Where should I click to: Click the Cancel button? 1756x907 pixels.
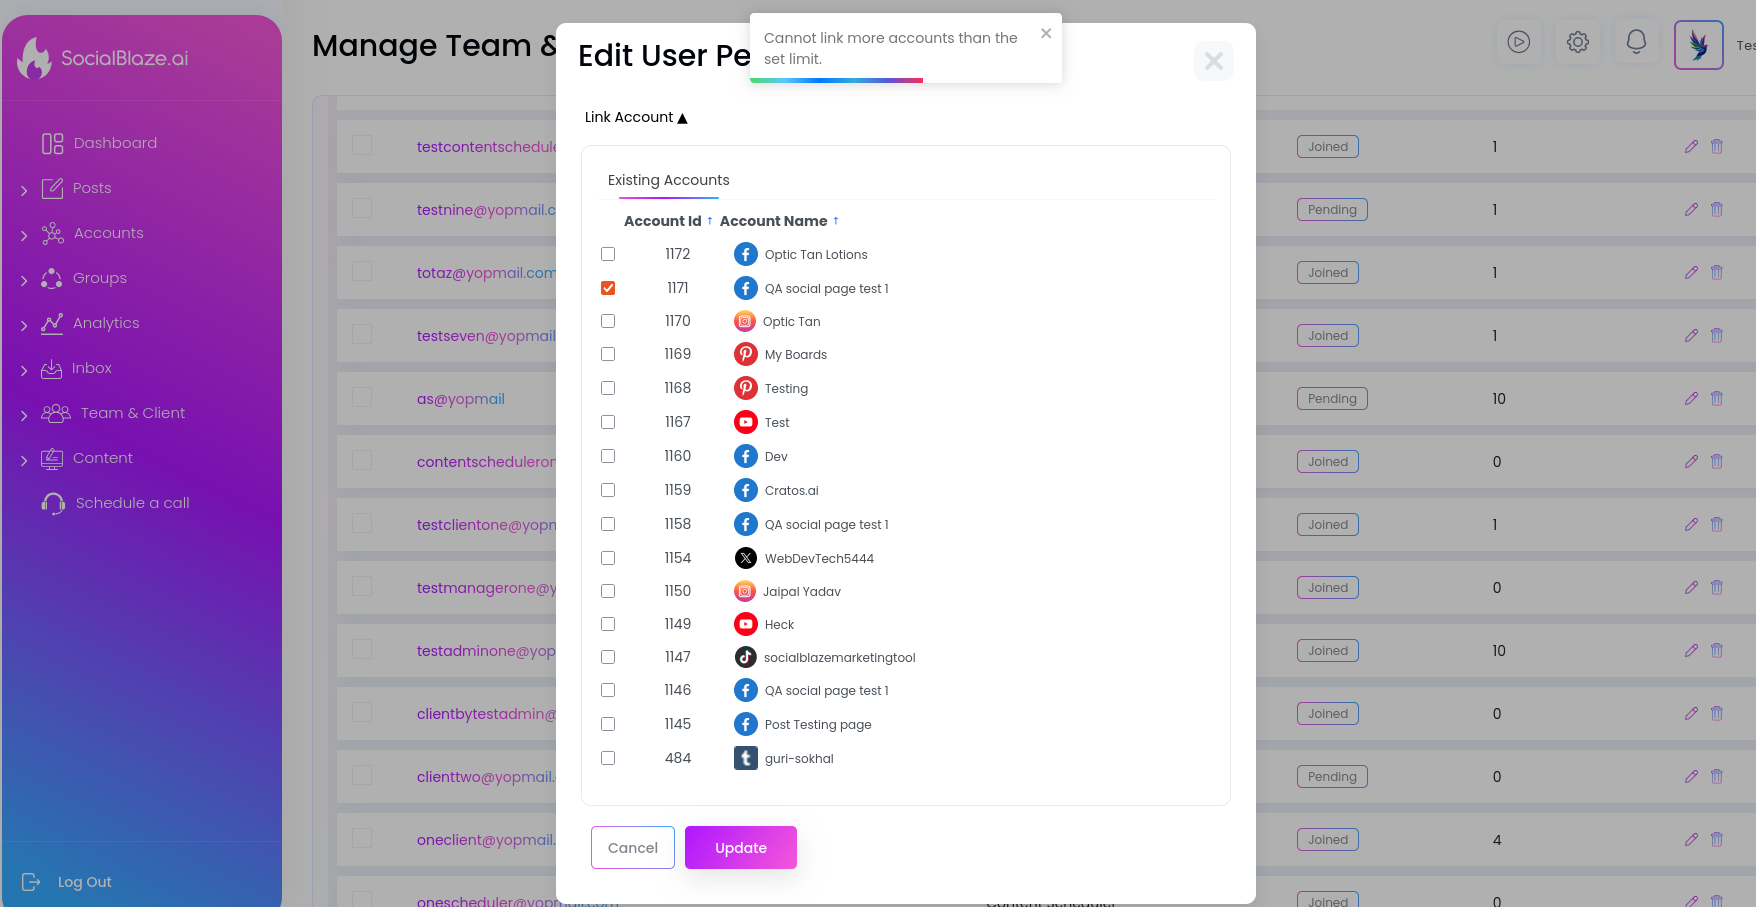click(633, 848)
